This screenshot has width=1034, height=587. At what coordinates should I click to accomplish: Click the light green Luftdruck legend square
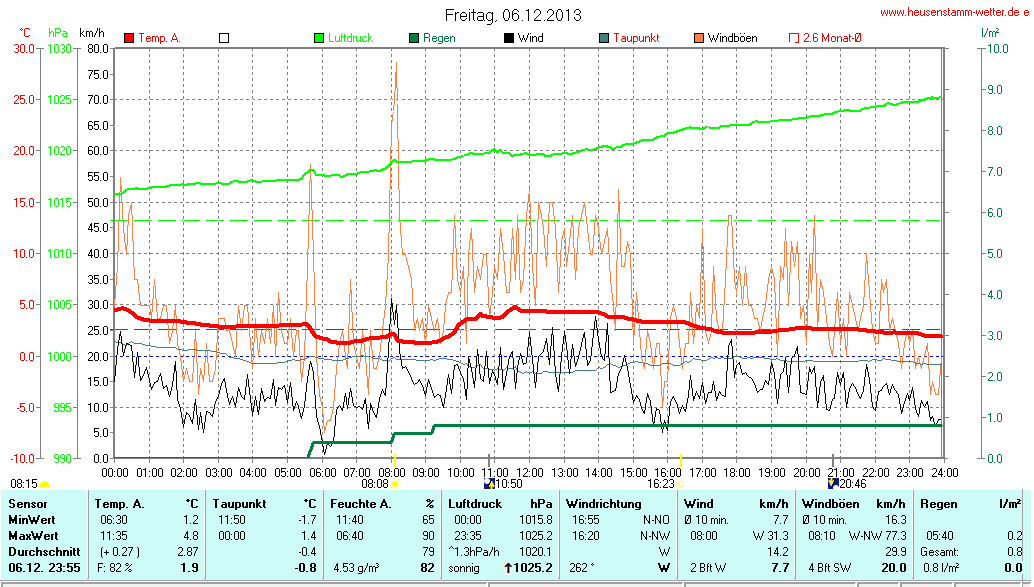pyautogui.click(x=319, y=38)
